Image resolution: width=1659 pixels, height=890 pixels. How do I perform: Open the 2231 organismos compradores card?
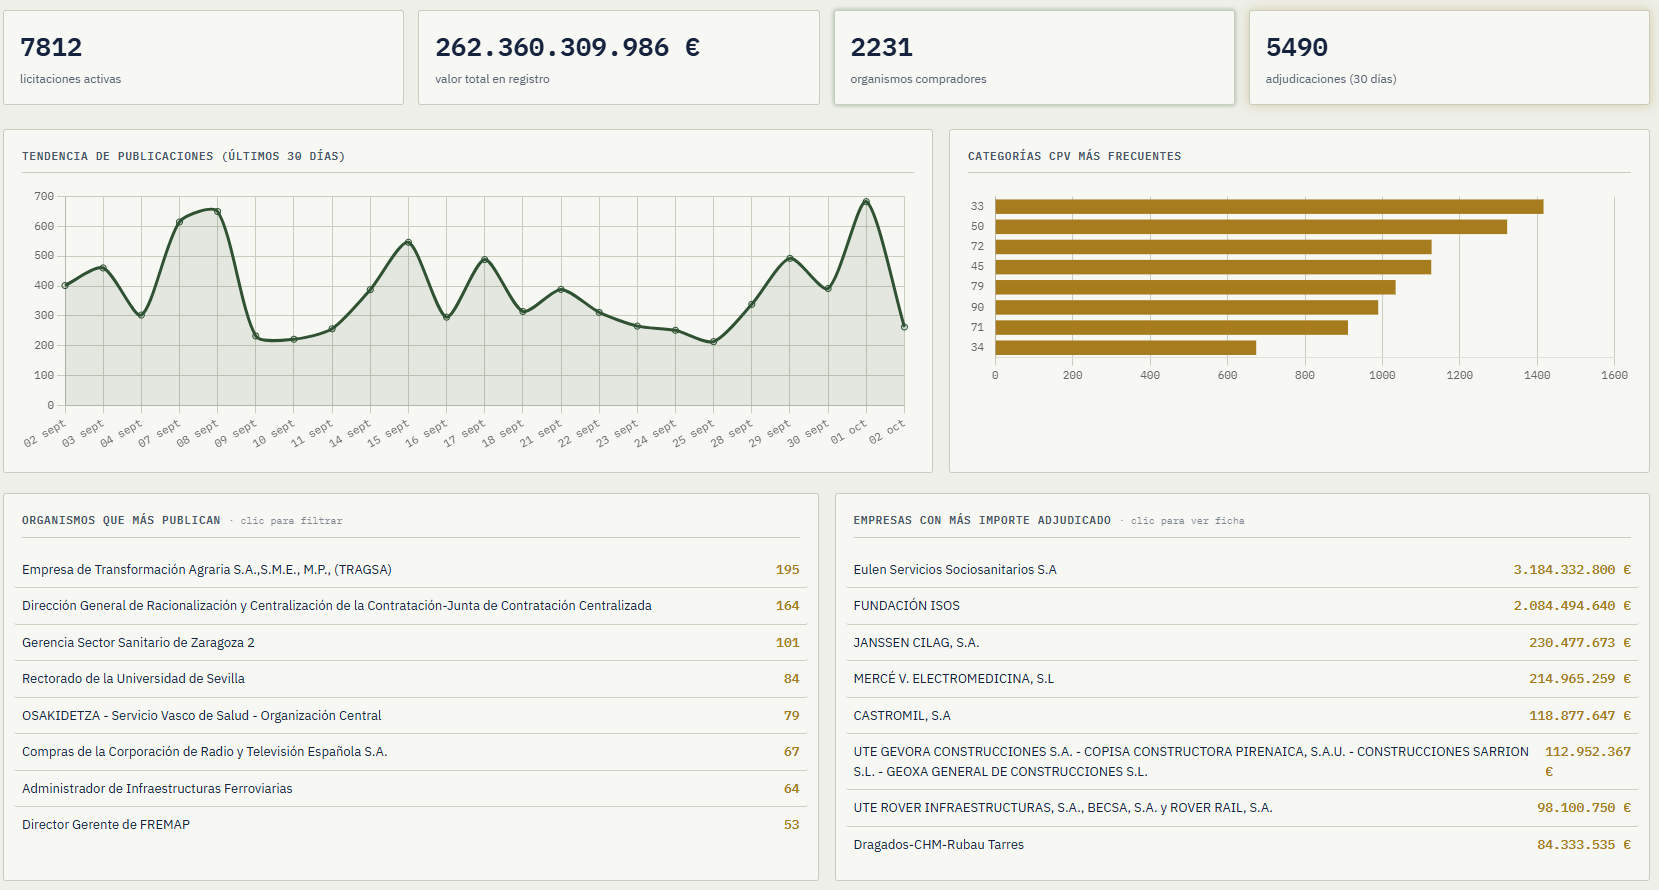point(1034,58)
